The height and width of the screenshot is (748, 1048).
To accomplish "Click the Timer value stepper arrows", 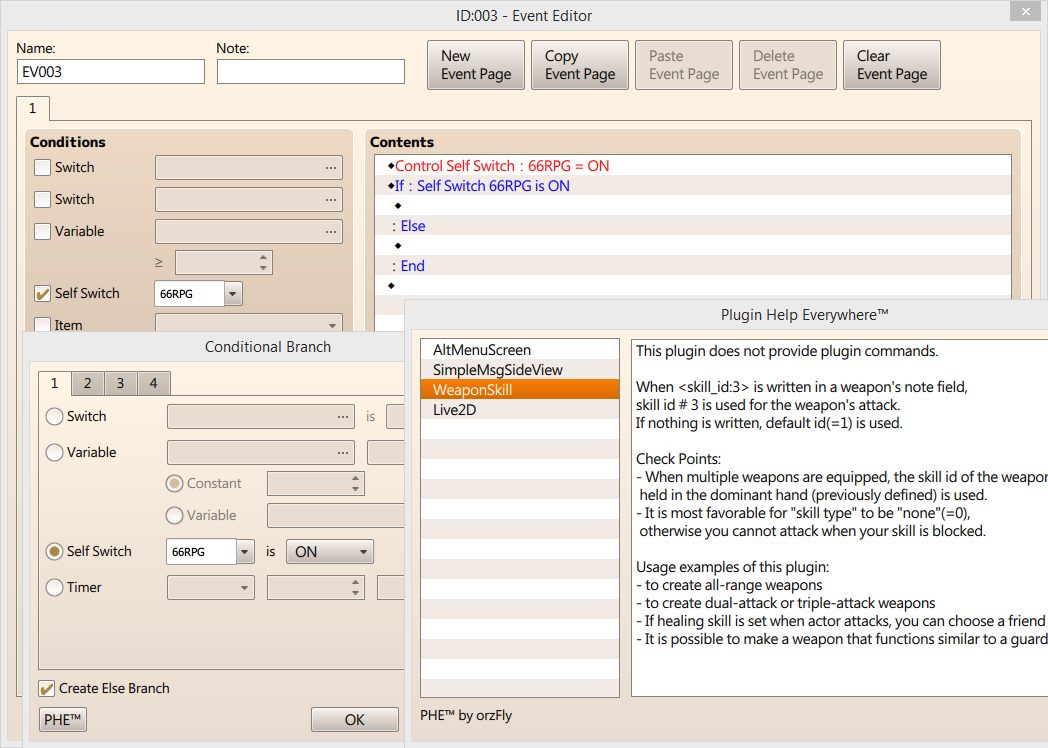I will click(x=356, y=588).
